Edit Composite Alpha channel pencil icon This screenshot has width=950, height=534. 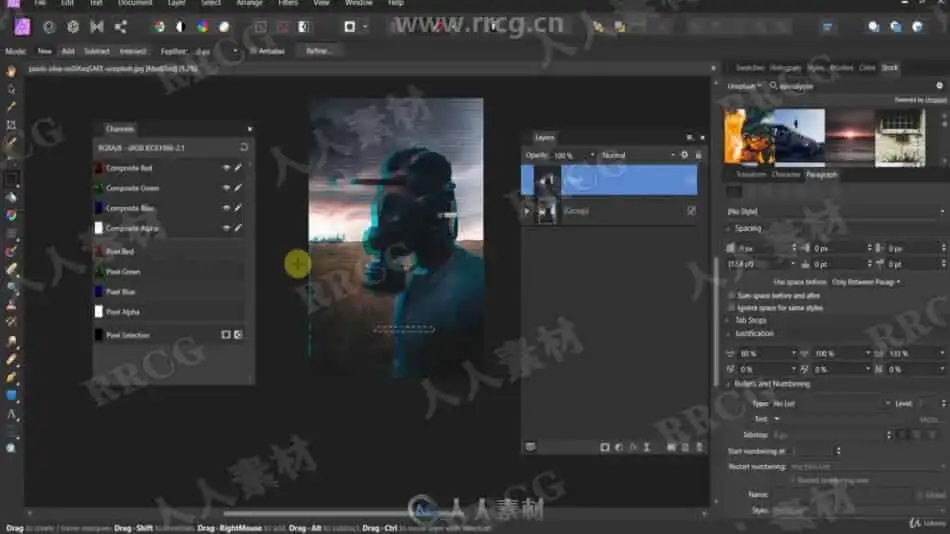click(238, 228)
